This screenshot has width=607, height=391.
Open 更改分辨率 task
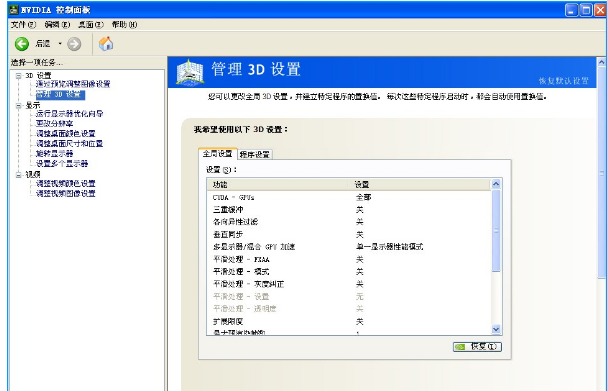[x=54, y=123]
